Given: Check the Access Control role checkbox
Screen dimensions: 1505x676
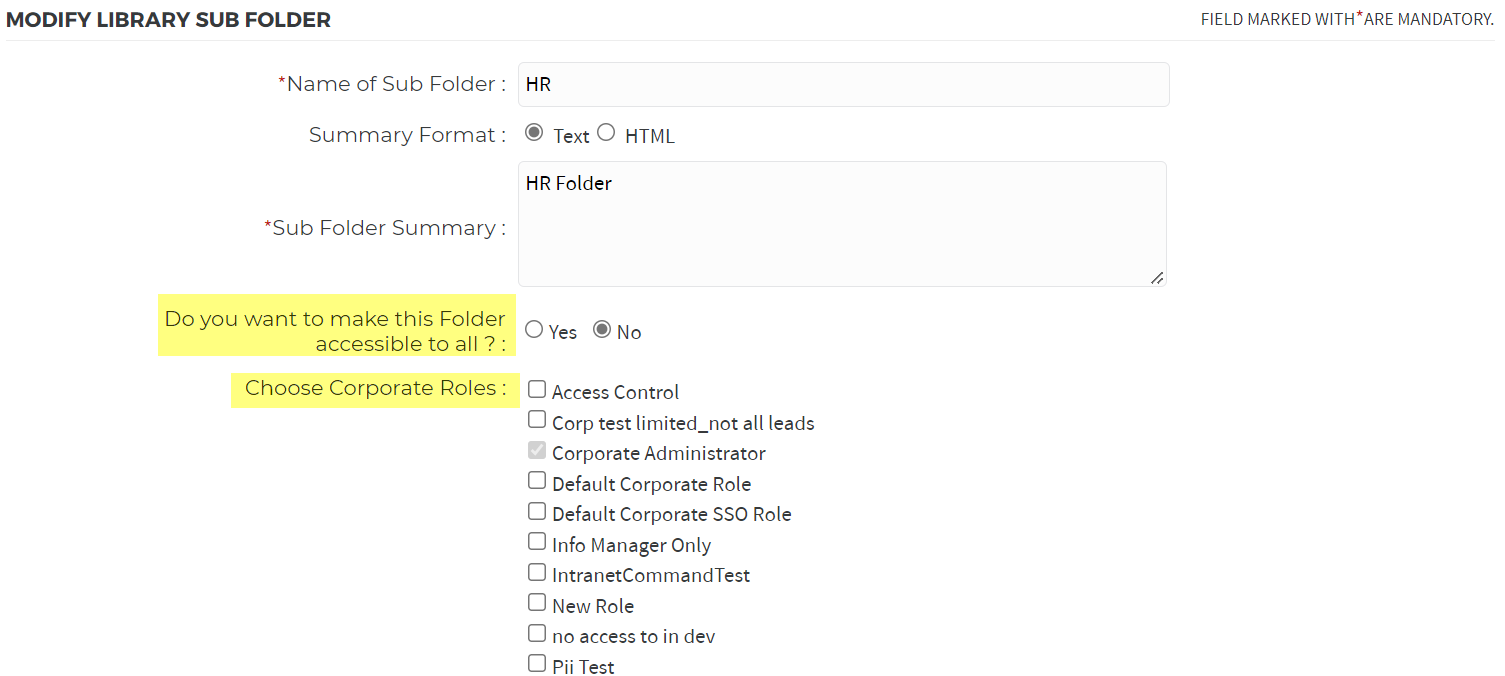Looking at the screenshot, I should [x=537, y=390].
